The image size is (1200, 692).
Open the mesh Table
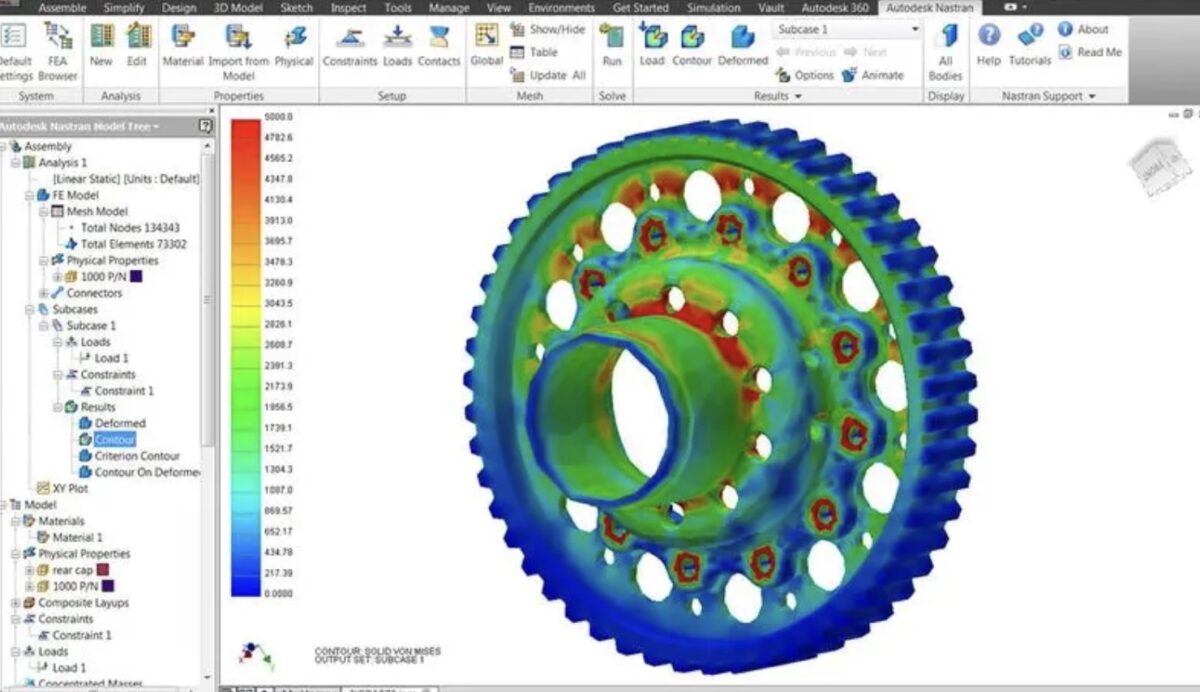pos(534,52)
